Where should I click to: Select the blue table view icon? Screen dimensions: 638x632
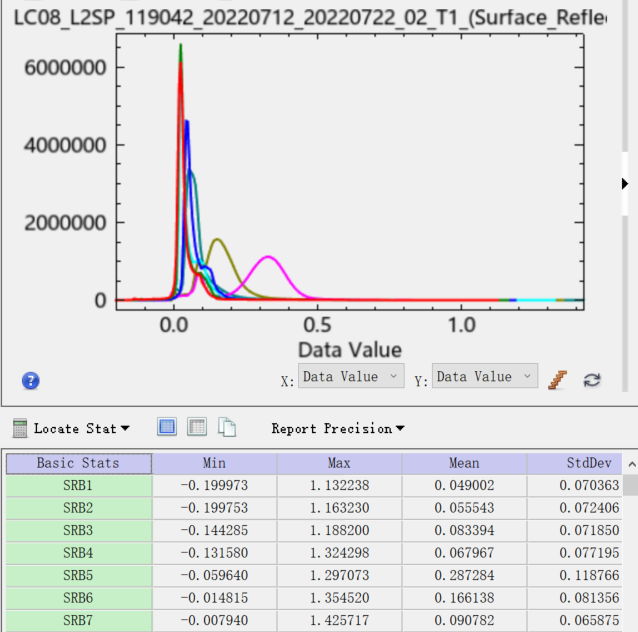coord(167,427)
